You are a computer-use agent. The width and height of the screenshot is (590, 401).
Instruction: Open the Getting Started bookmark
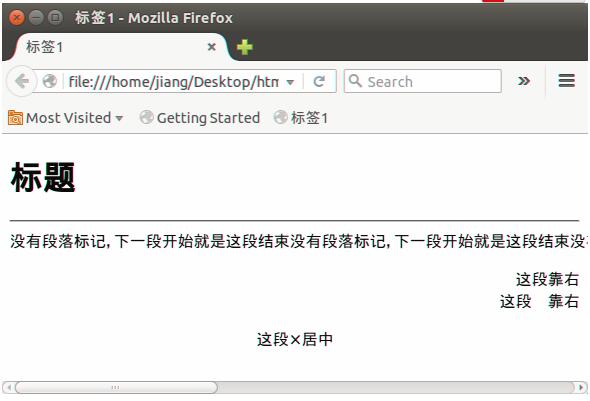coord(199,118)
